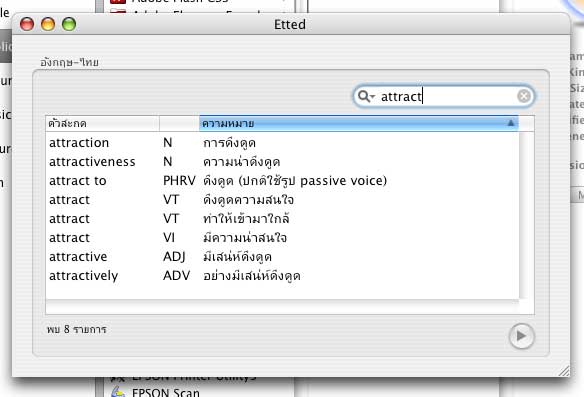This screenshot has width=584, height=397.
Task: Click the meaning อย่างมีเสน่ห์ดึงดูด
Action: 251,276
